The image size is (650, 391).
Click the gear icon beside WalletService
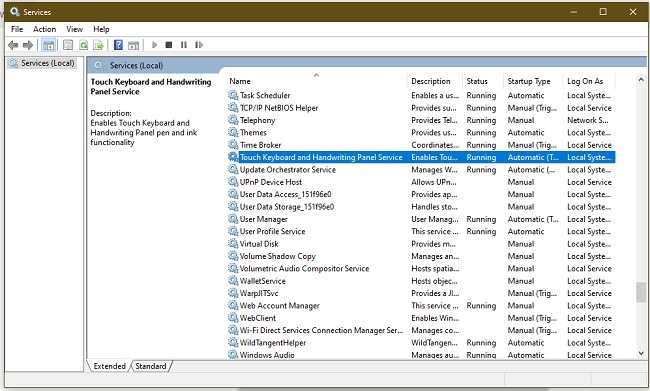coord(233,280)
